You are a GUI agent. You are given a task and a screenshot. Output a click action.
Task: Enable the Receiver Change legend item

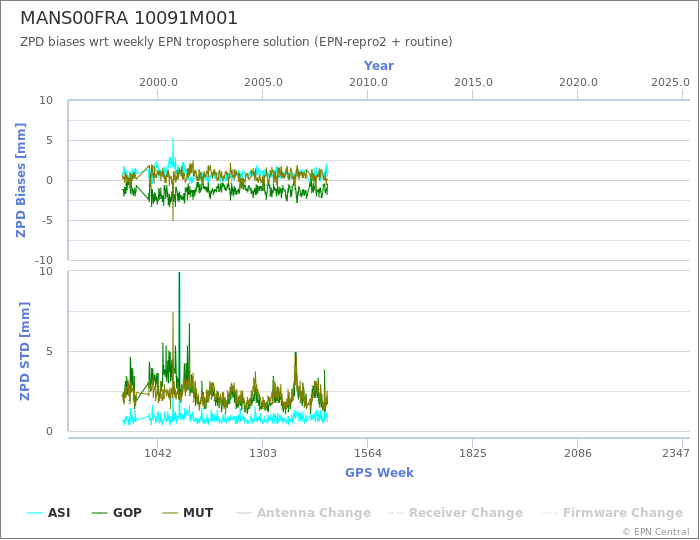(x=455, y=513)
